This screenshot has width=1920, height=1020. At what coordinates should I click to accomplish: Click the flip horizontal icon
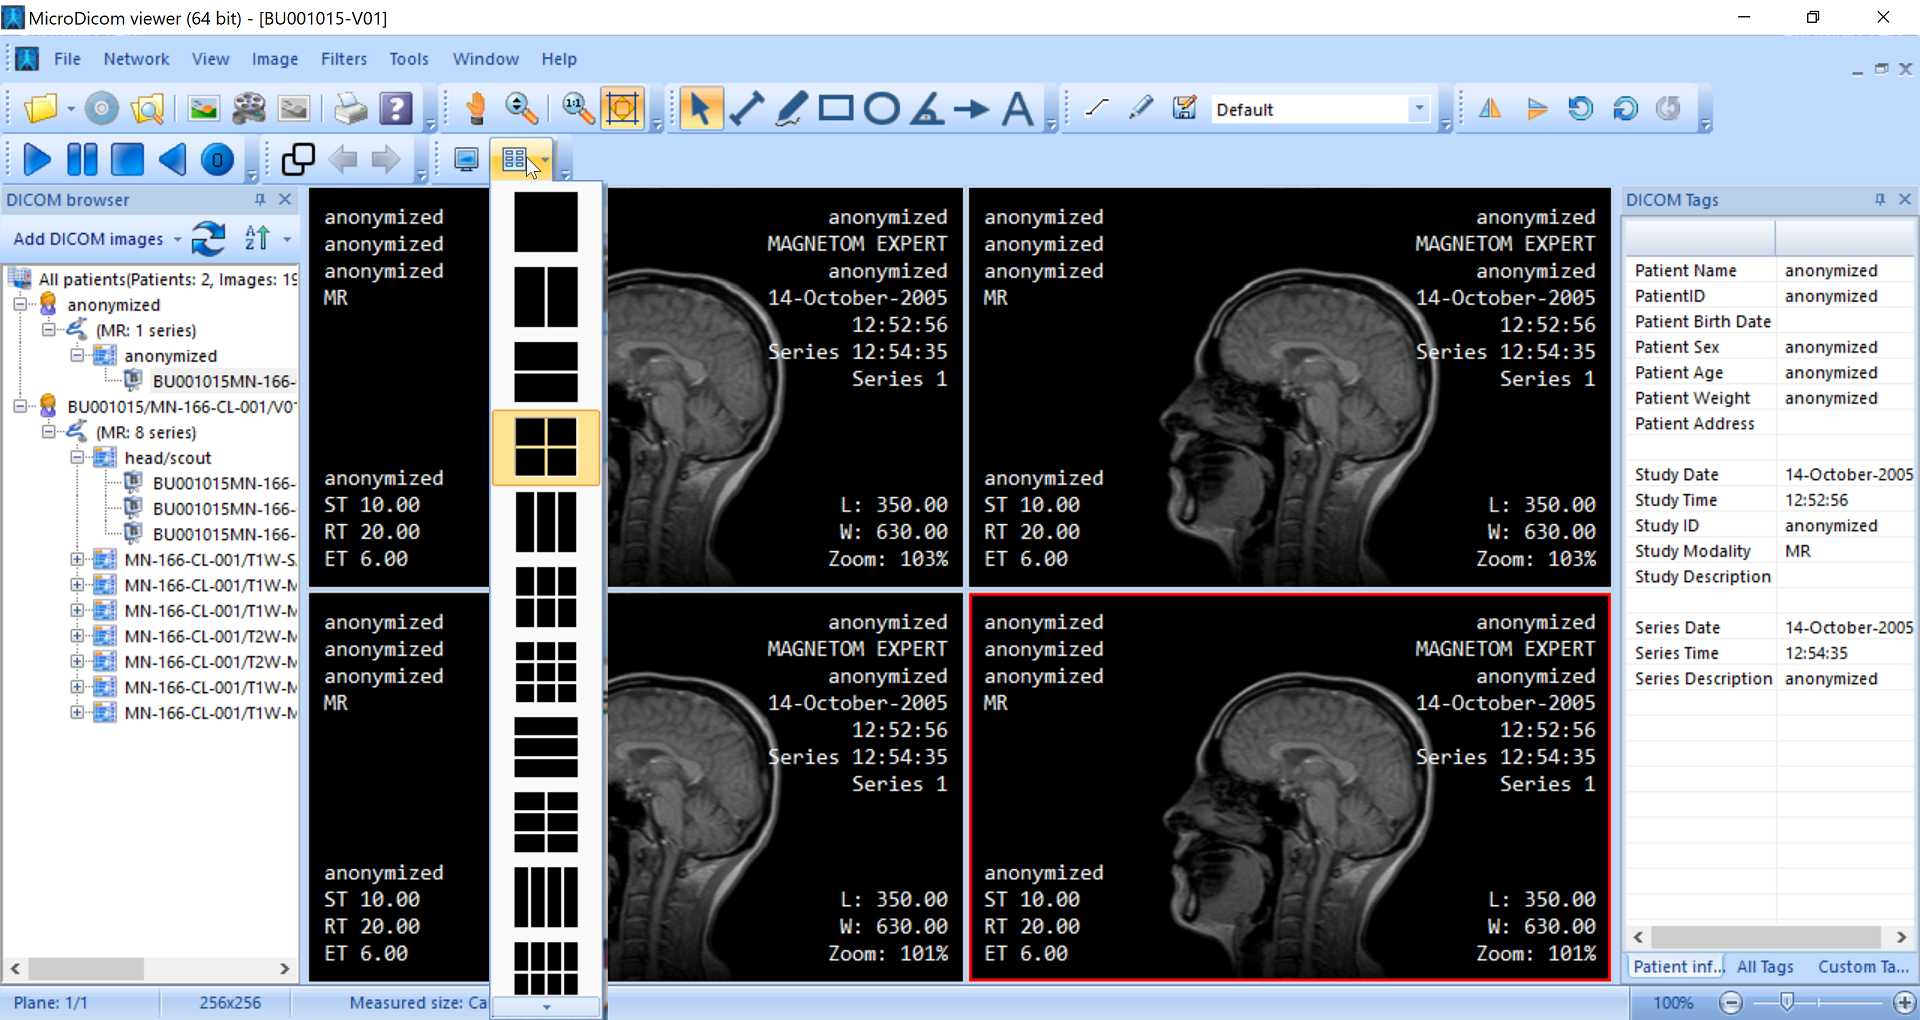point(1489,108)
